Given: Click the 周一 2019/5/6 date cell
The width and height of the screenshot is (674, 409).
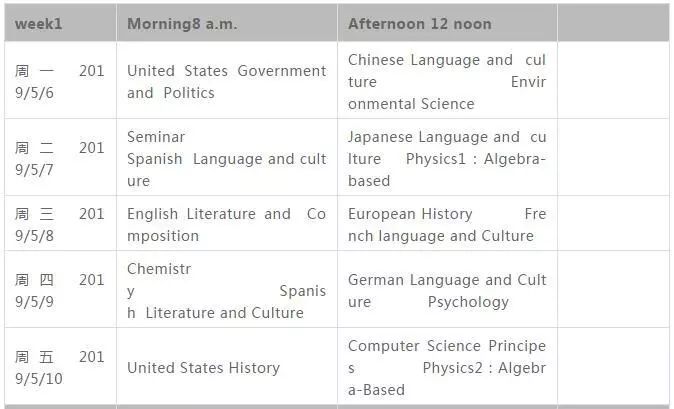Looking at the screenshot, I should 61,80.
